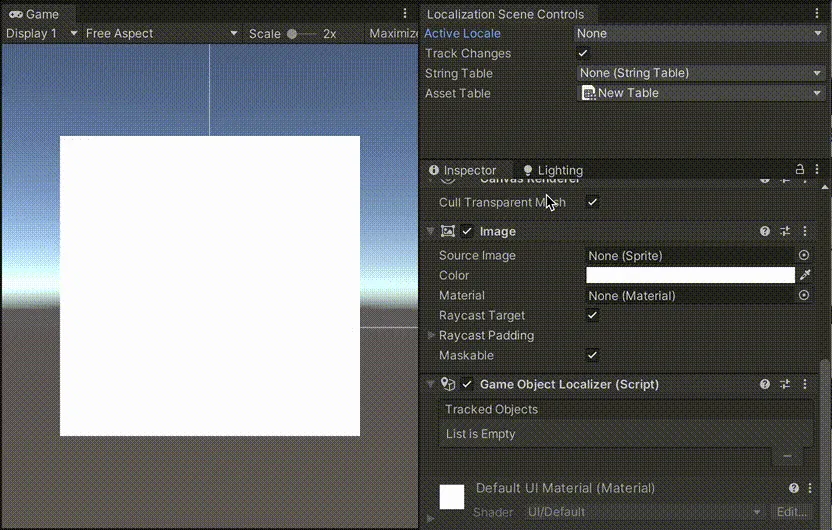
Task: Open presets for Game Object Localizer
Action: click(x=785, y=384)
